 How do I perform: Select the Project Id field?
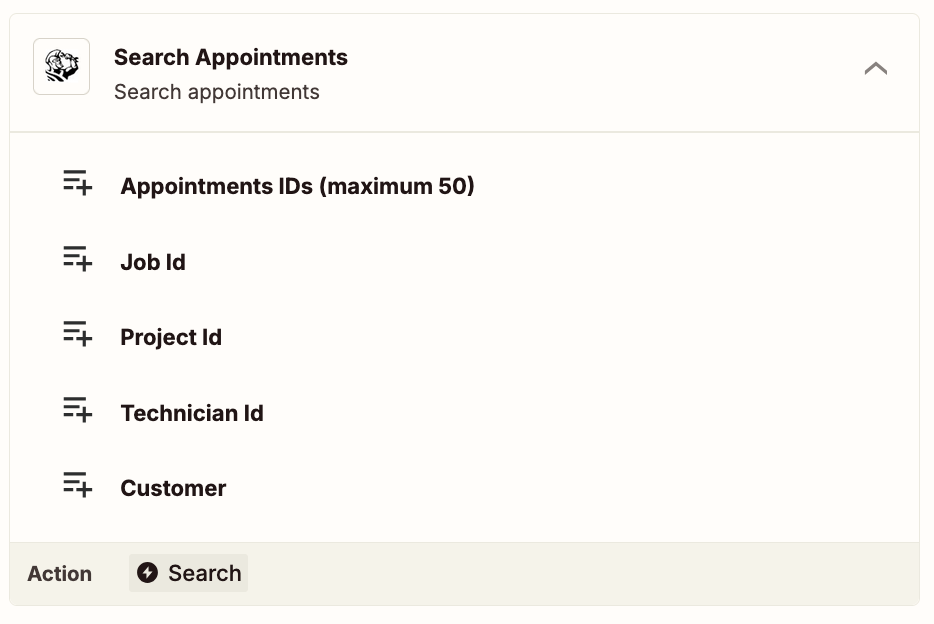(x=465, y=337)
